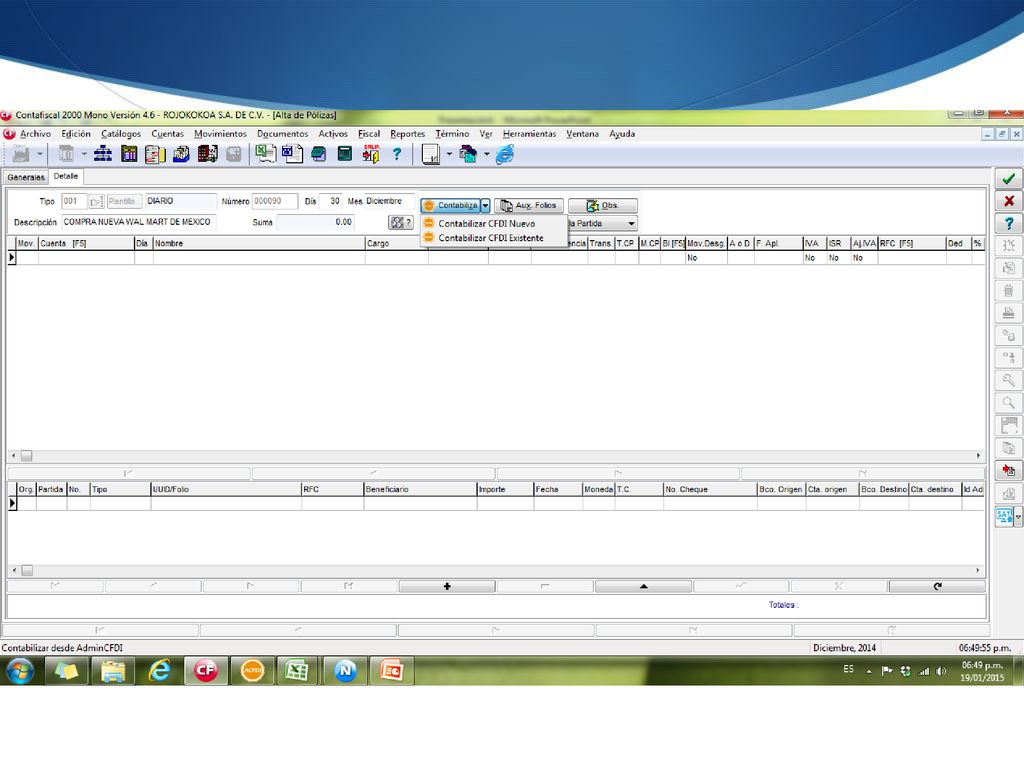Open the Archivo menu
The image size is (1024, 768).
click(35, 133)
